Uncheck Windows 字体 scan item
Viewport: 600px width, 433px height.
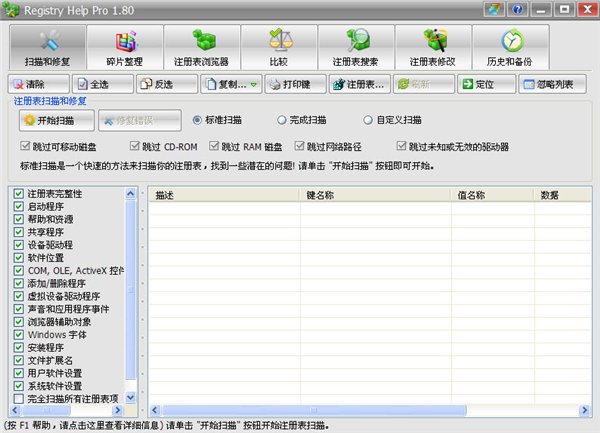click(18, 335)
